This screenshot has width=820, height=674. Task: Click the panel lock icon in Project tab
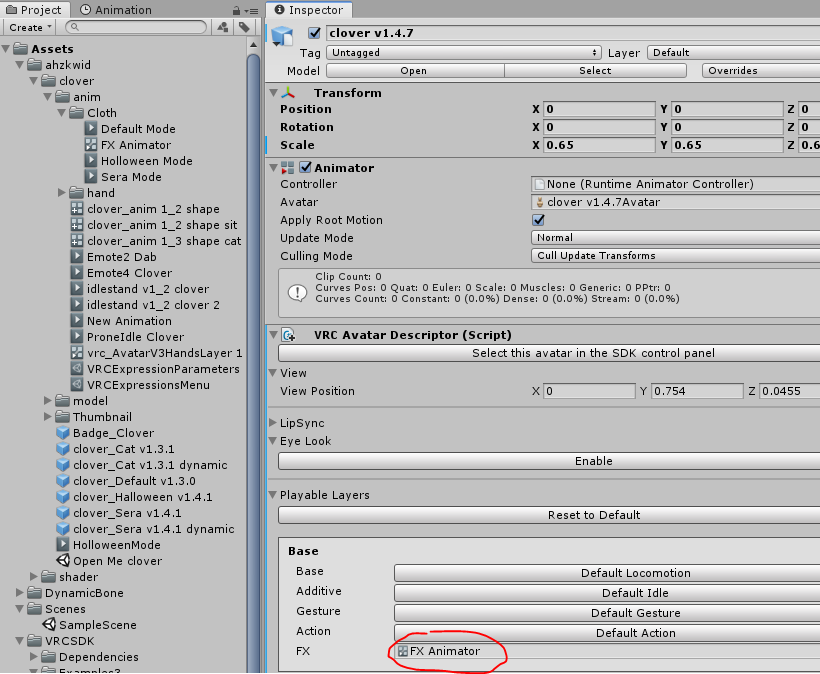coord(236,10)
